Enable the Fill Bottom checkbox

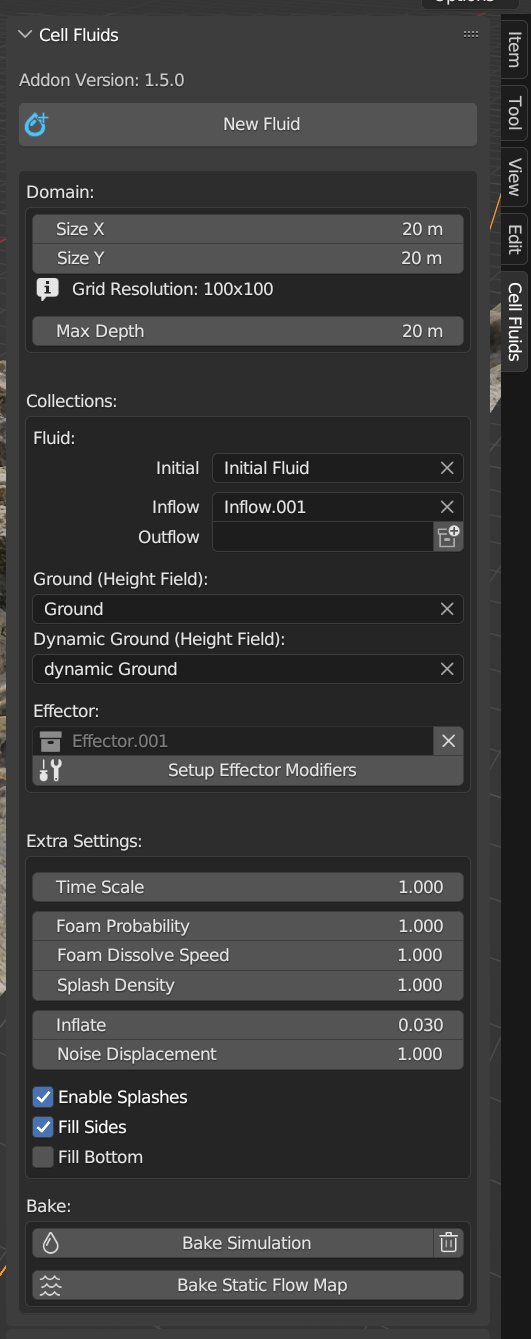pyautogui.click(x=43, y=1157)
